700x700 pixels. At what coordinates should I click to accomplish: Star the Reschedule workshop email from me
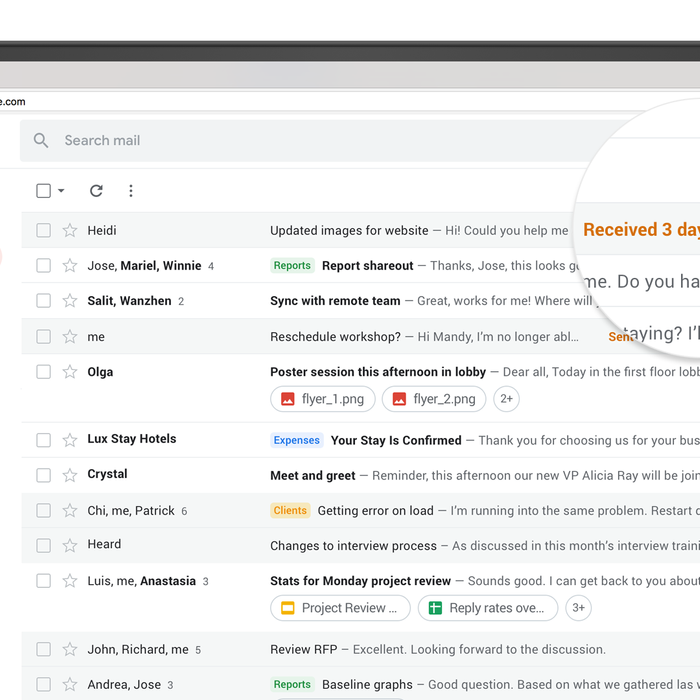click(x=70, y=337)
